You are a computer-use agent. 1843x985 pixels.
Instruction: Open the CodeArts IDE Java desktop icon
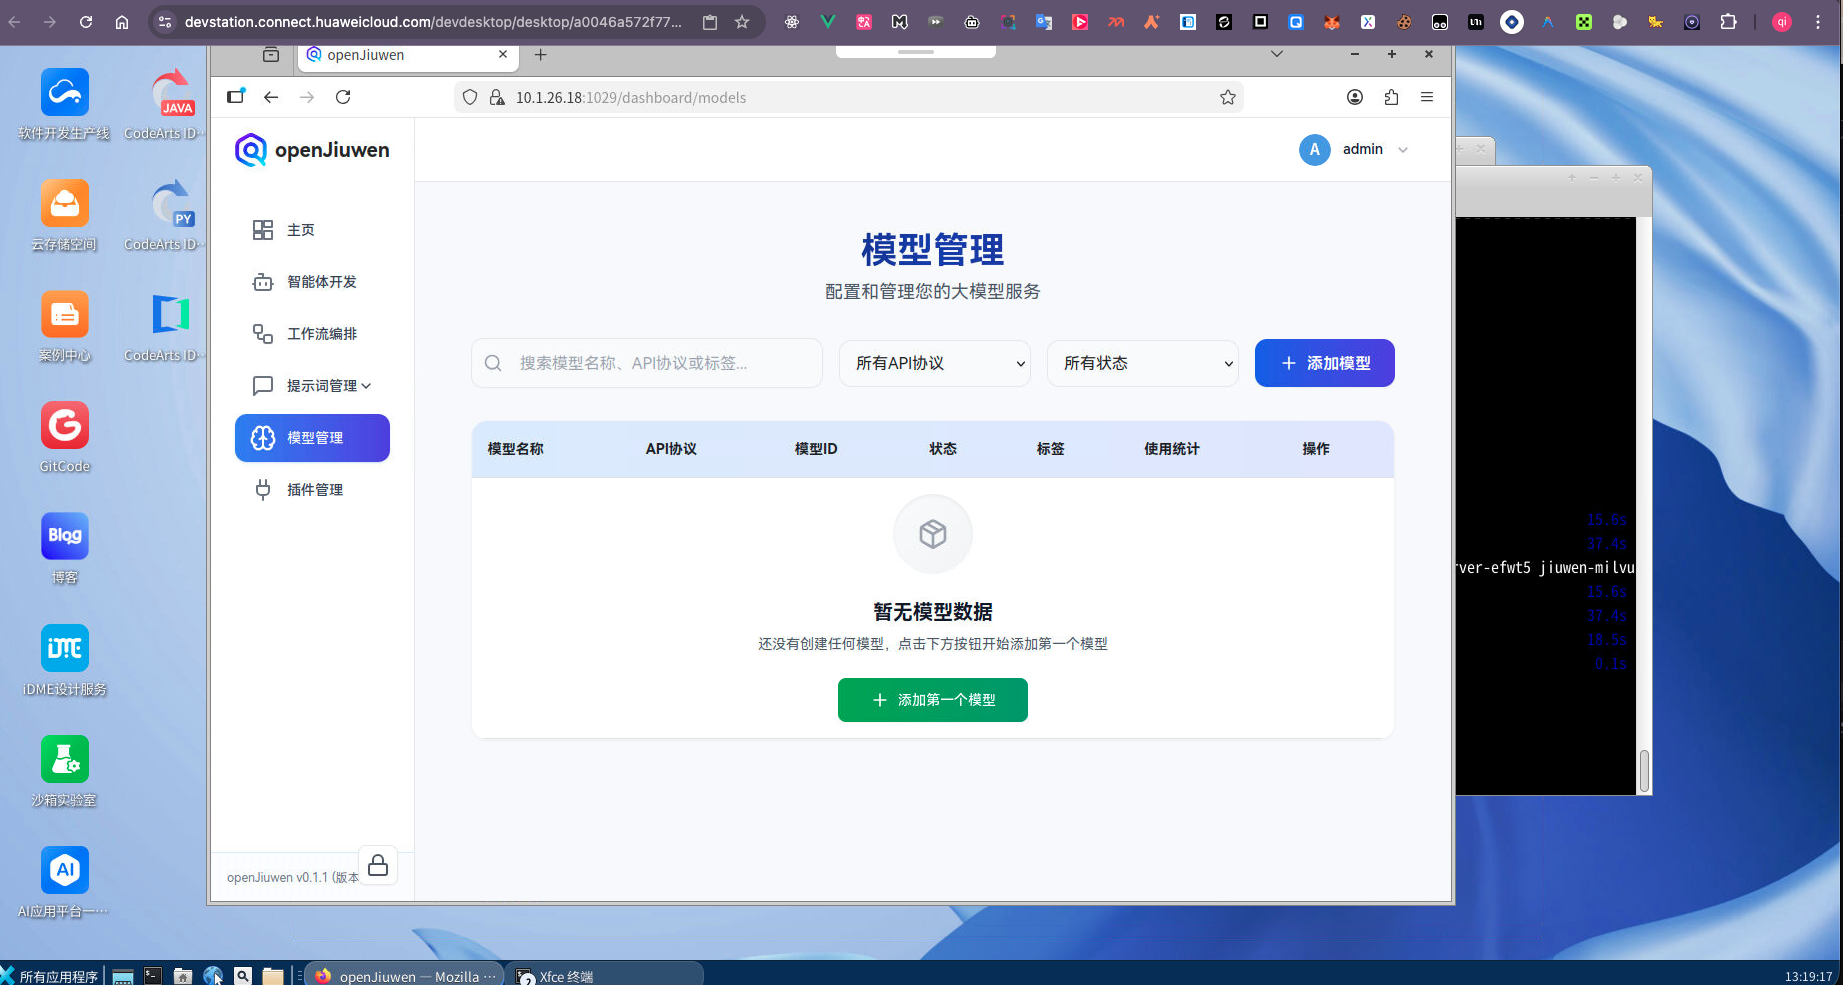(x=172, y=104)
